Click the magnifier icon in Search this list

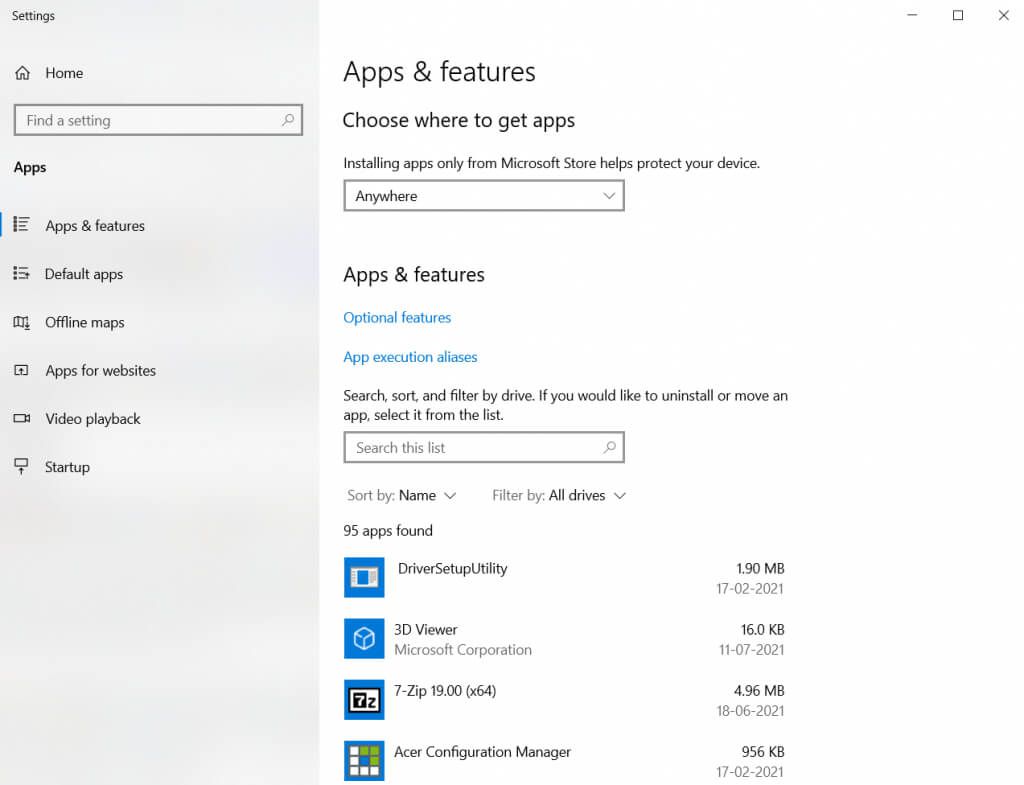tap(609, 447)
